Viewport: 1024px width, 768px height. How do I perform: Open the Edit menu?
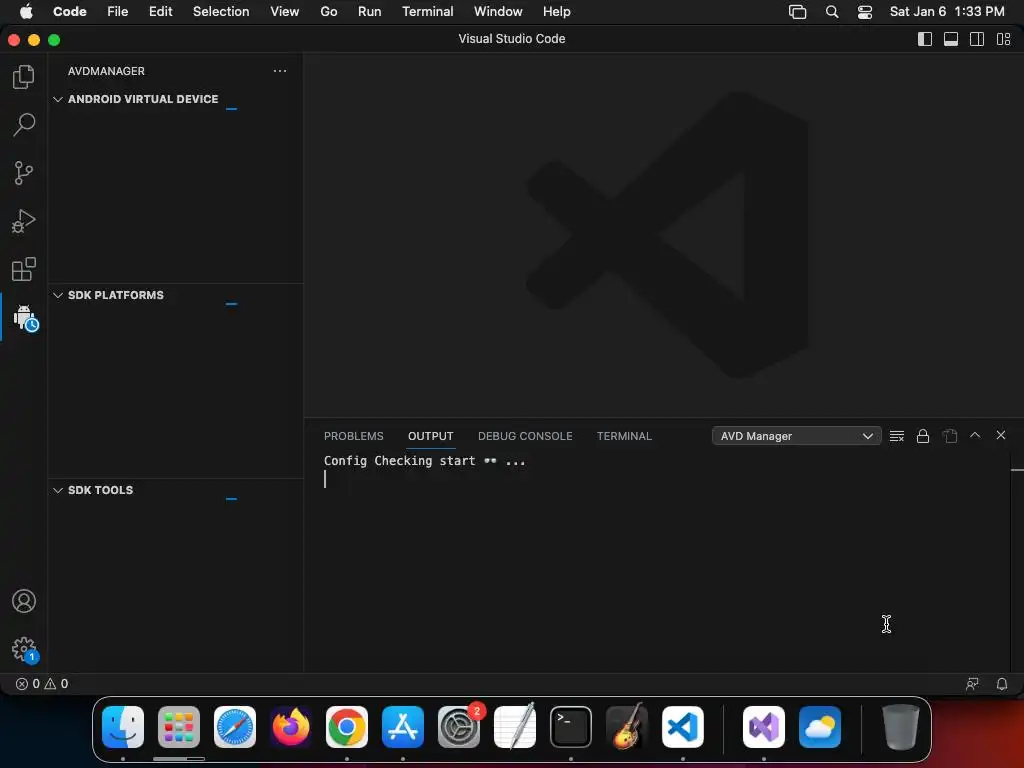(x=160, y=11)
